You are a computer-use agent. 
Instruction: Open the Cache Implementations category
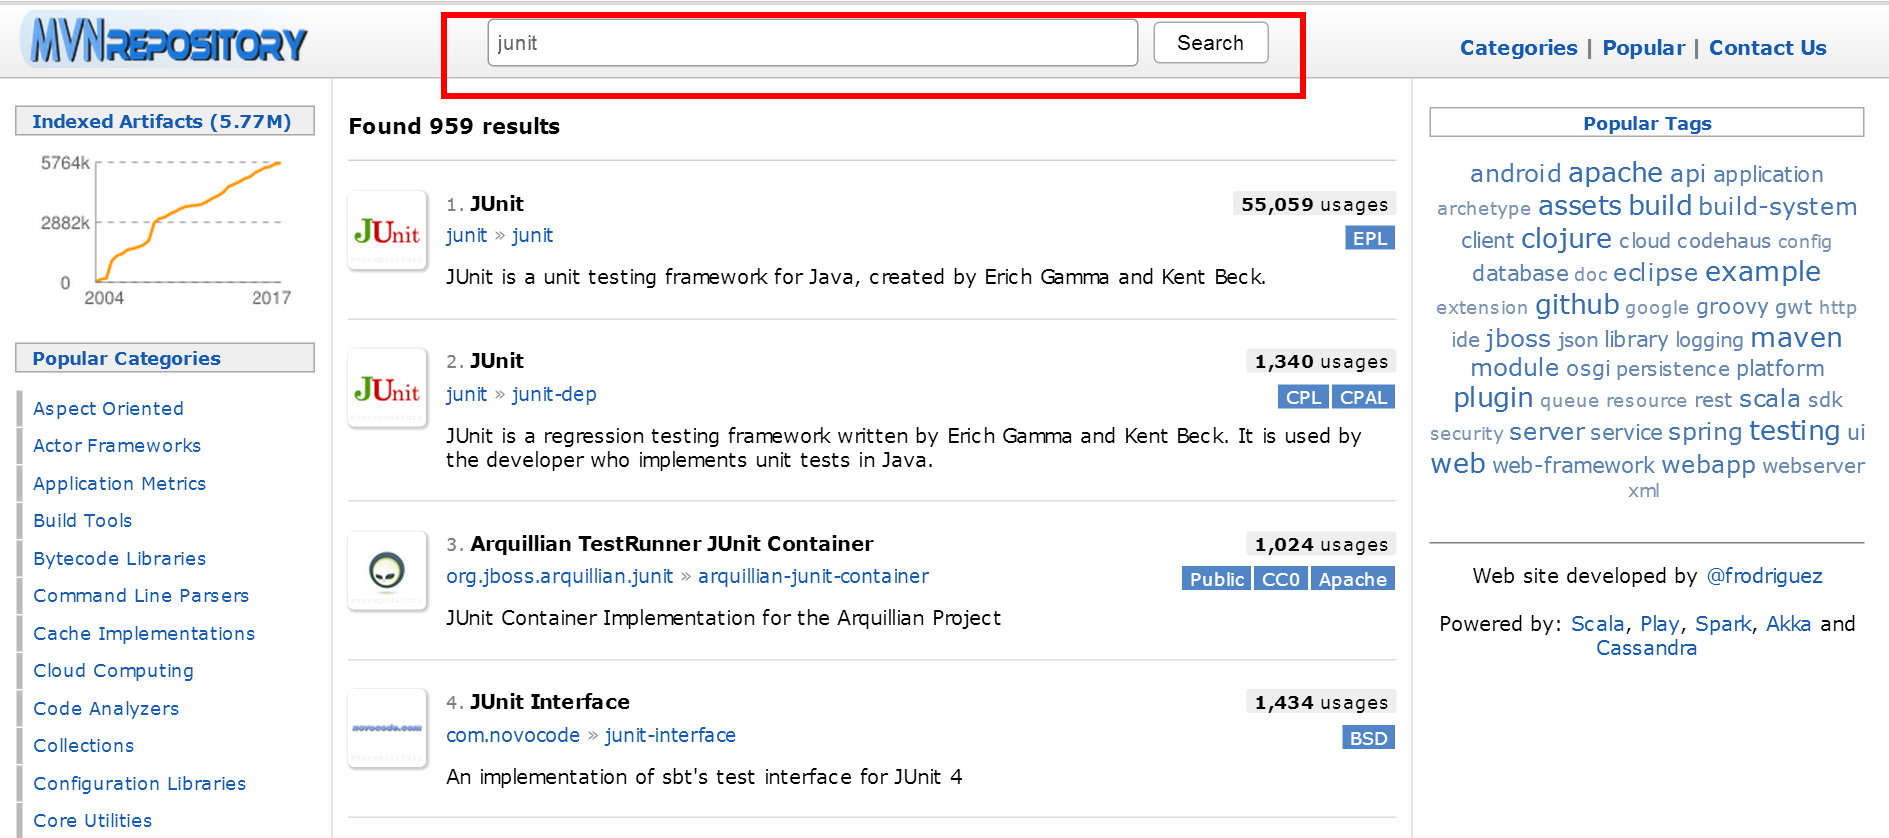(x=144, y=633)
